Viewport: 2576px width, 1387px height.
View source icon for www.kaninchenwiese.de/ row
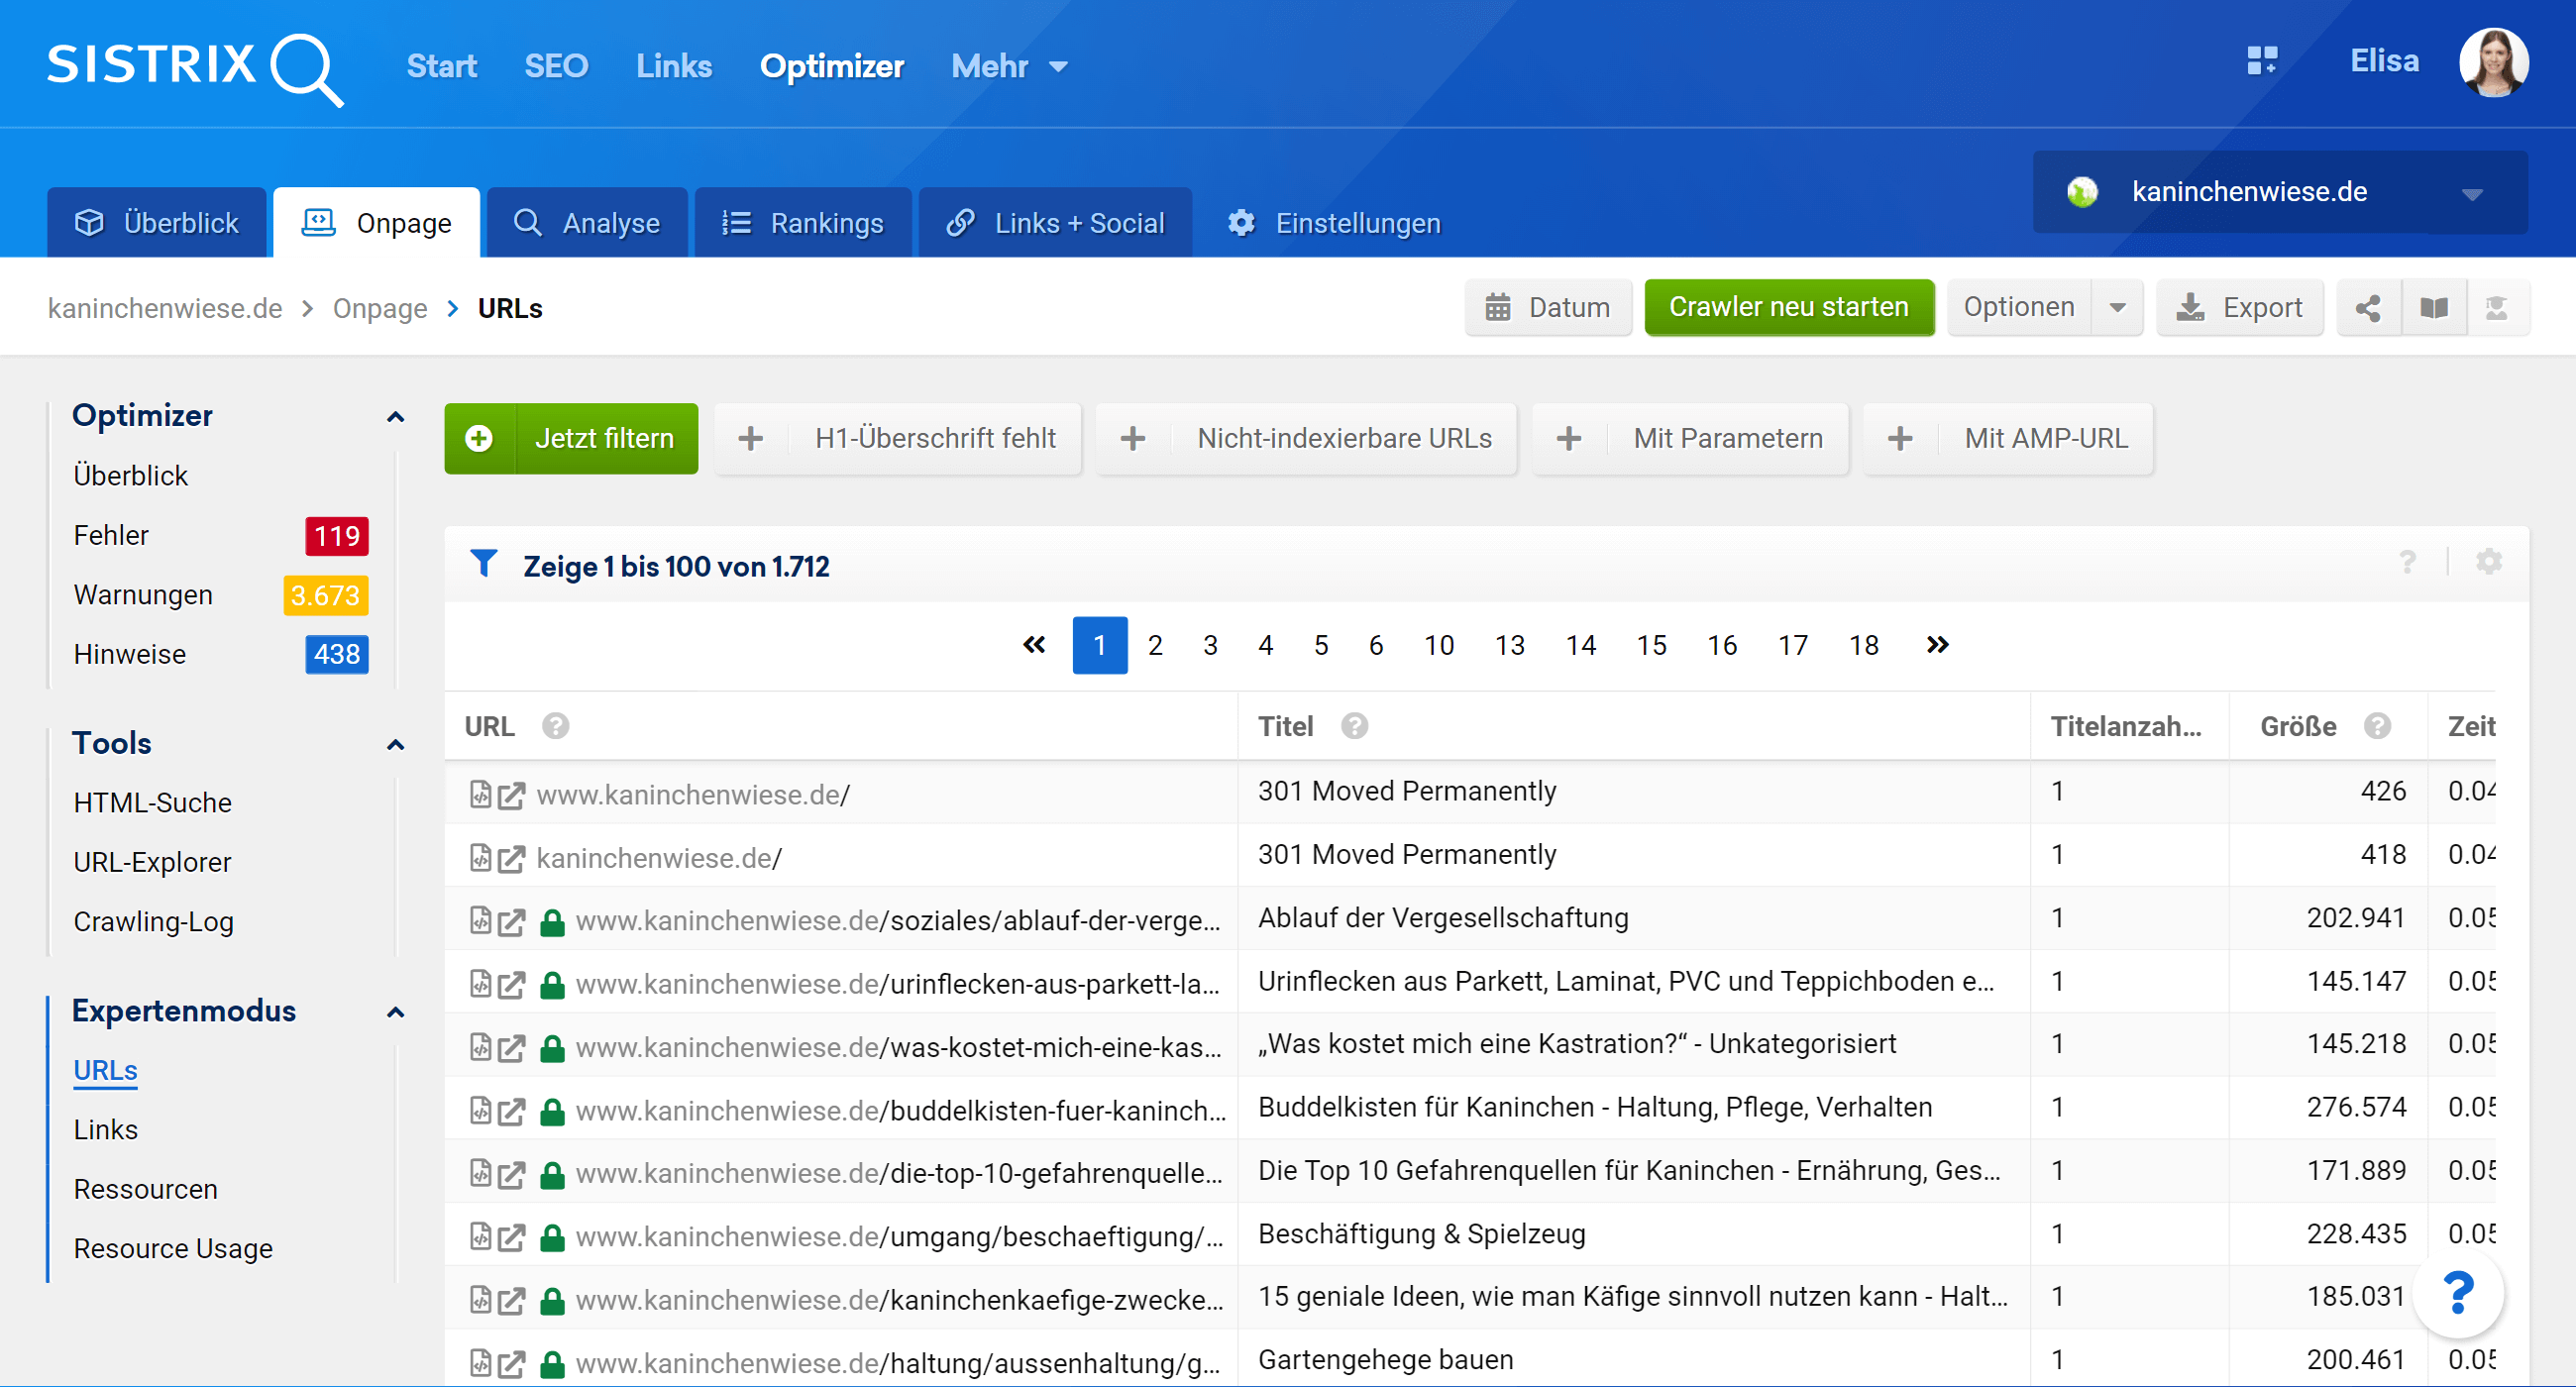point(480,795)
